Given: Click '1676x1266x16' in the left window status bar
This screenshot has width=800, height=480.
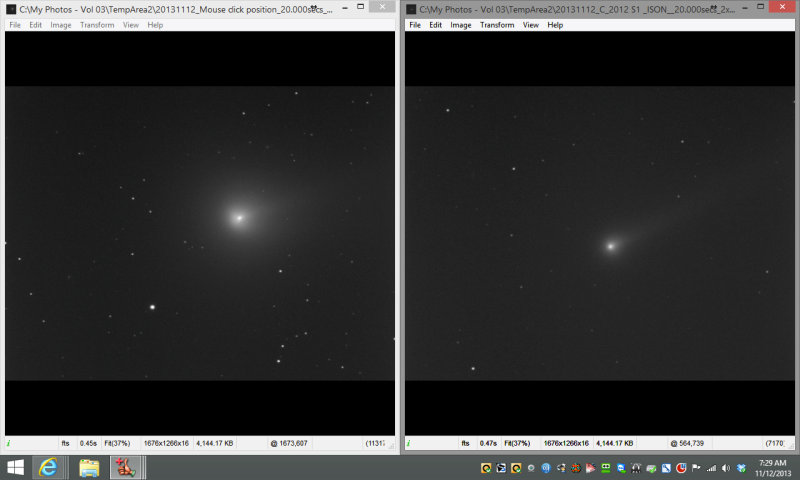Looking at the screenshot, I should point(166,443).
